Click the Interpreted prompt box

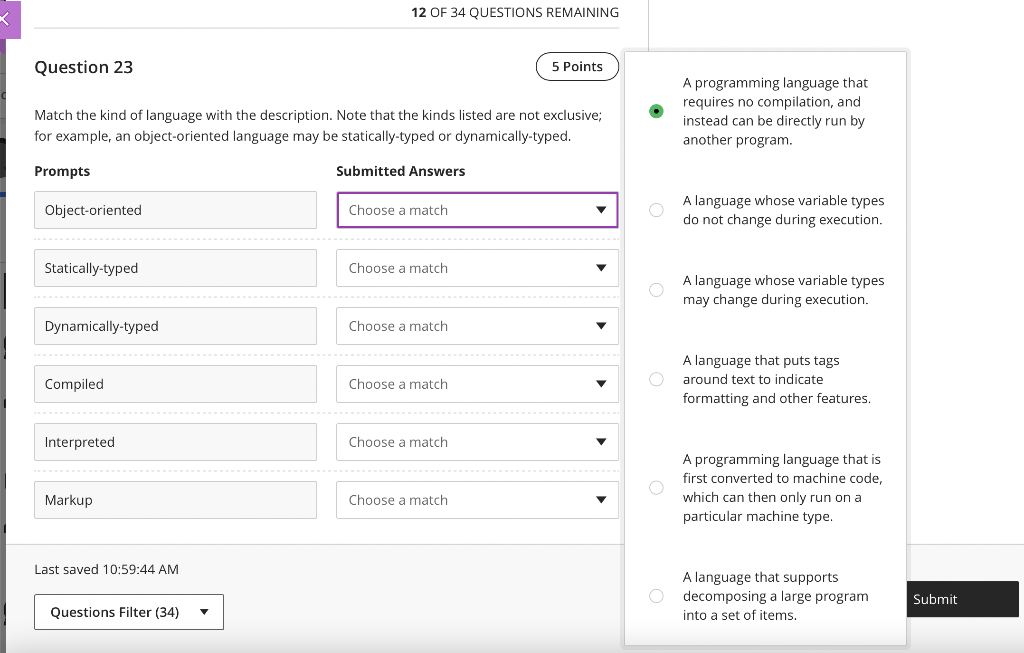click(x=175, y=442)
